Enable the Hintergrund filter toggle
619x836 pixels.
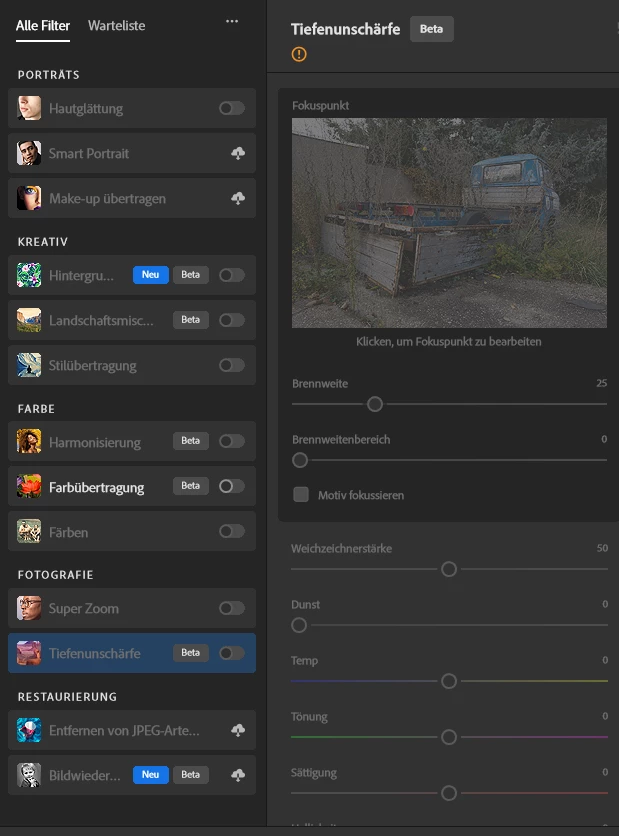[x=232, y=275]
